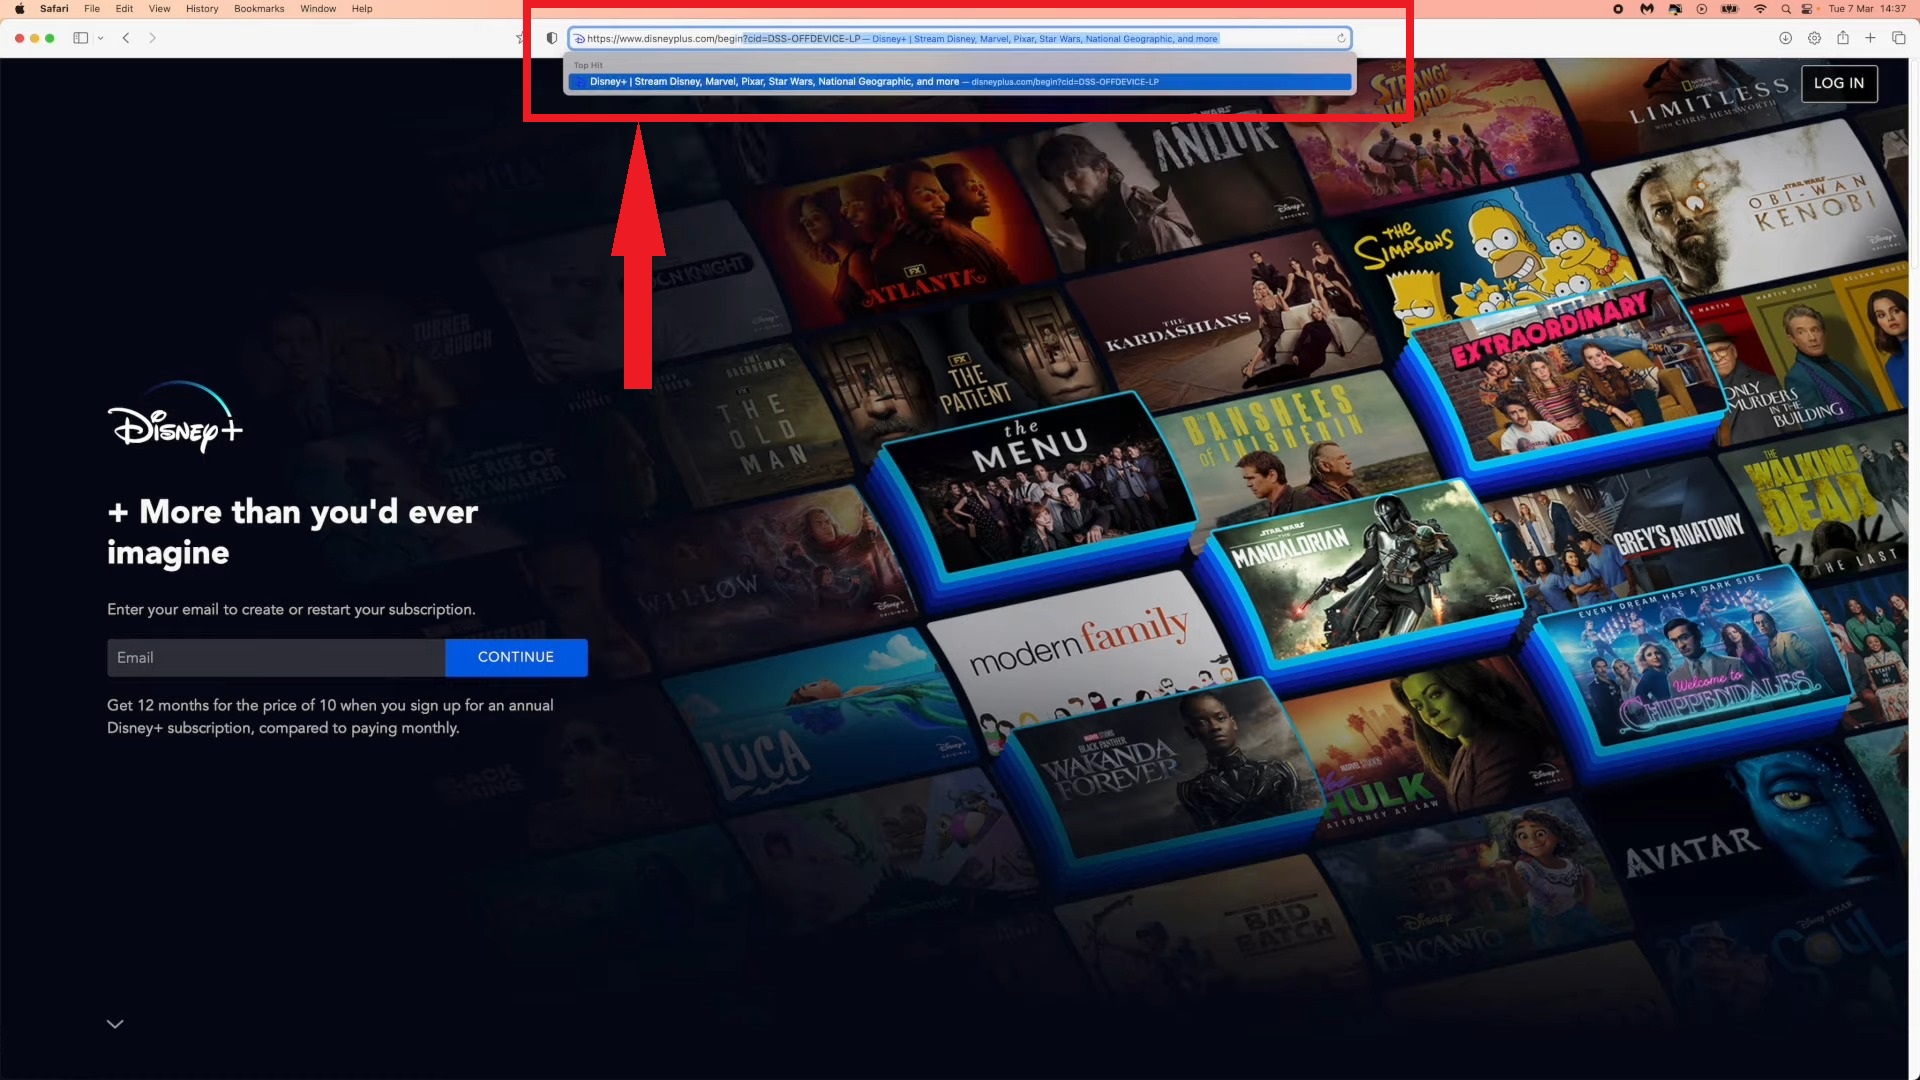Screen dimensions: 1920x1080
Task: Click the downward chevron at page bottom
Action: pos(114,1023)
